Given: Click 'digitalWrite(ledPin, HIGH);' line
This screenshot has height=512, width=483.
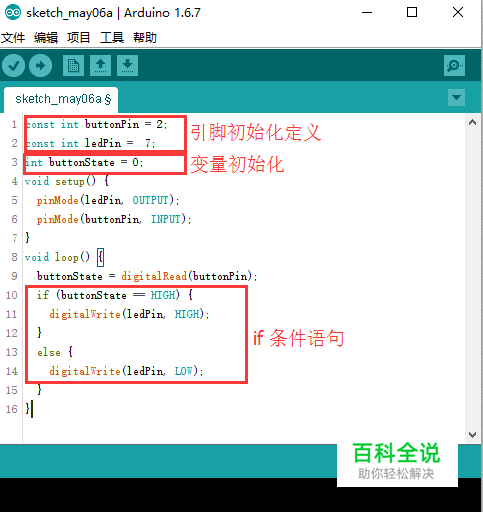Looking at the screenshot, I should coord(129,314).
